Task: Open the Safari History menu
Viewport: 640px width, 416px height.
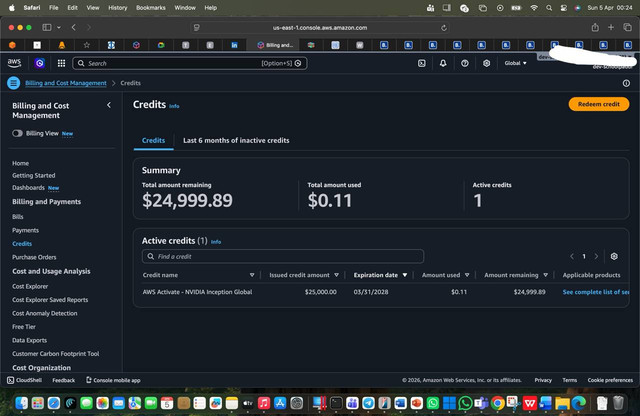Action: (118, 8)
